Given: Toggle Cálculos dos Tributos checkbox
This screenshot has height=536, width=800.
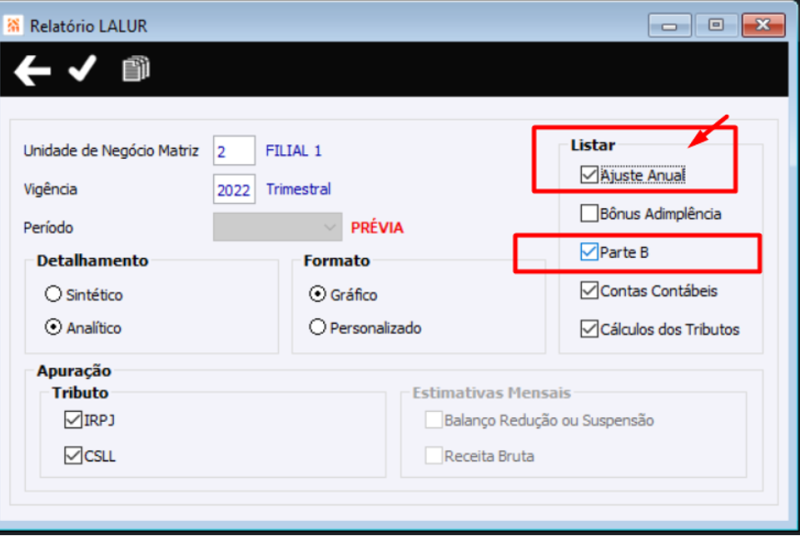Looking at the screenshot, I should pyautogui.click(x=589, y=329).
